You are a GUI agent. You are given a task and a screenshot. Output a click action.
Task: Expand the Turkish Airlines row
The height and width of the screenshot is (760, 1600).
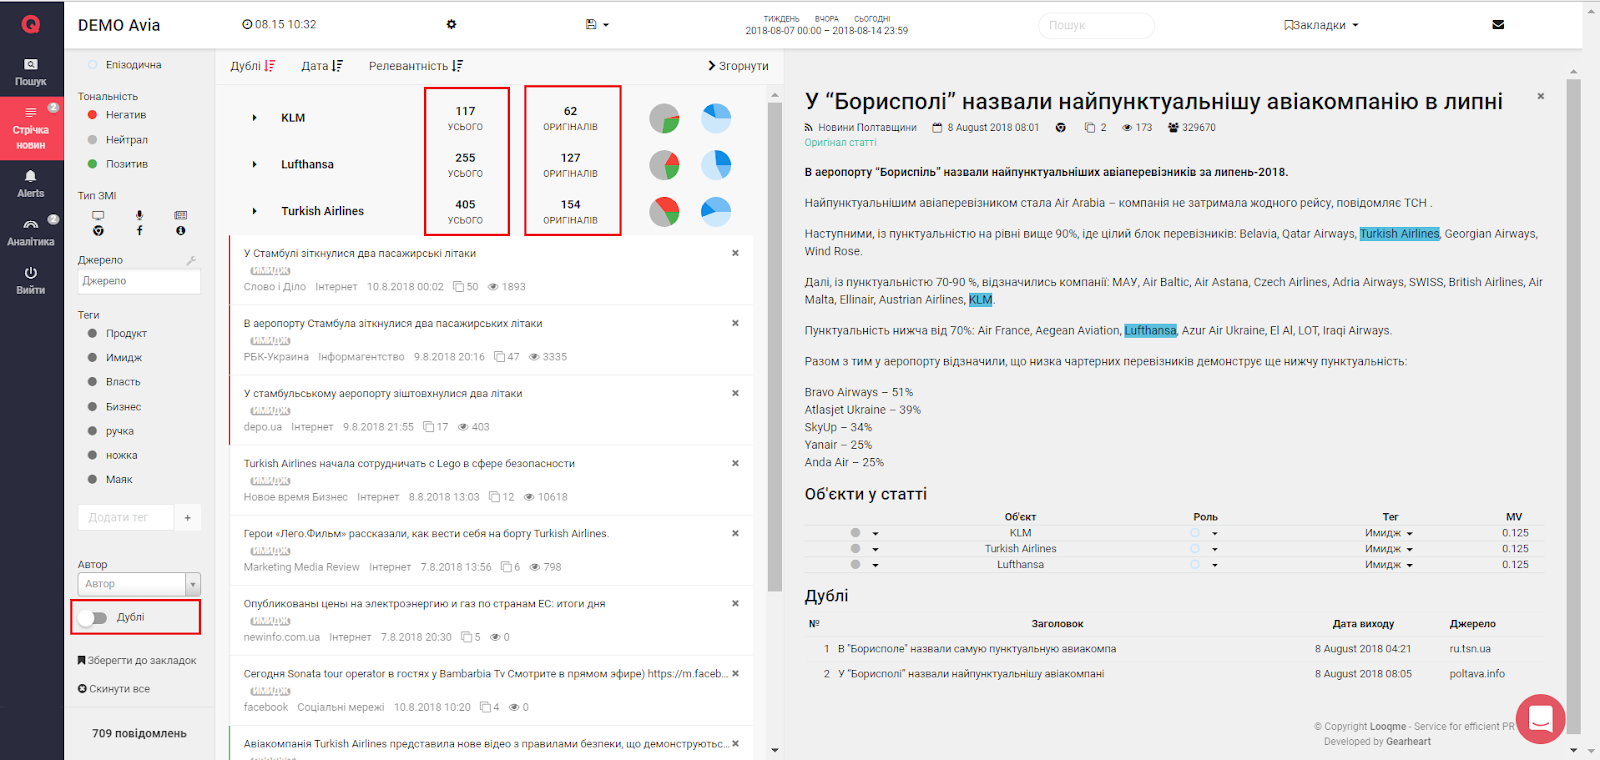(255, 211)
